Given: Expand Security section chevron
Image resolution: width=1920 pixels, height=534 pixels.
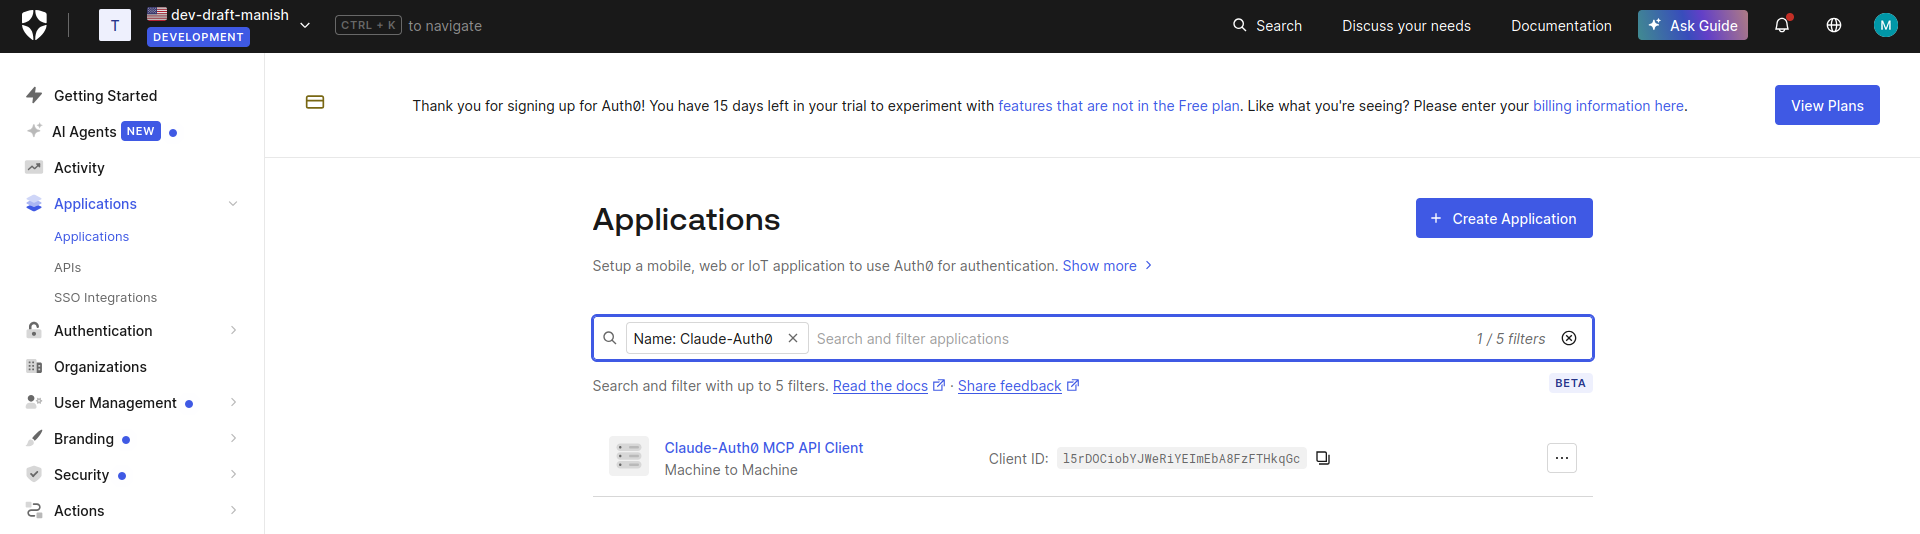Looking at the screenshot, I should tap(233, 475).
